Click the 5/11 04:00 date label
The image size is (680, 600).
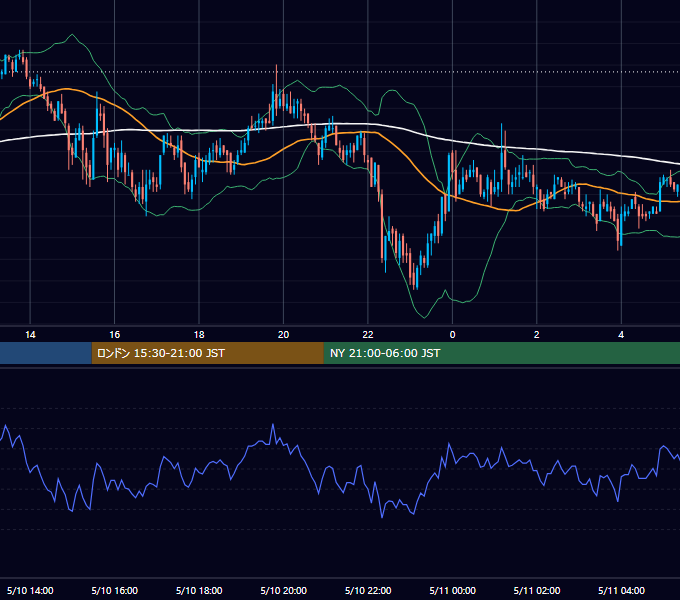click(x=621, y=590)
